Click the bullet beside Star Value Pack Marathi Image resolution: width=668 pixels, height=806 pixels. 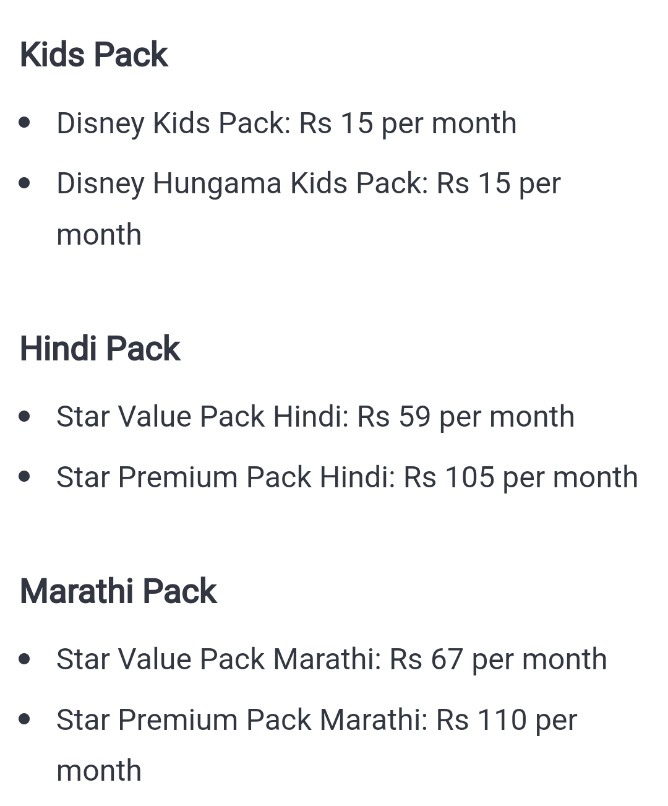25,660
